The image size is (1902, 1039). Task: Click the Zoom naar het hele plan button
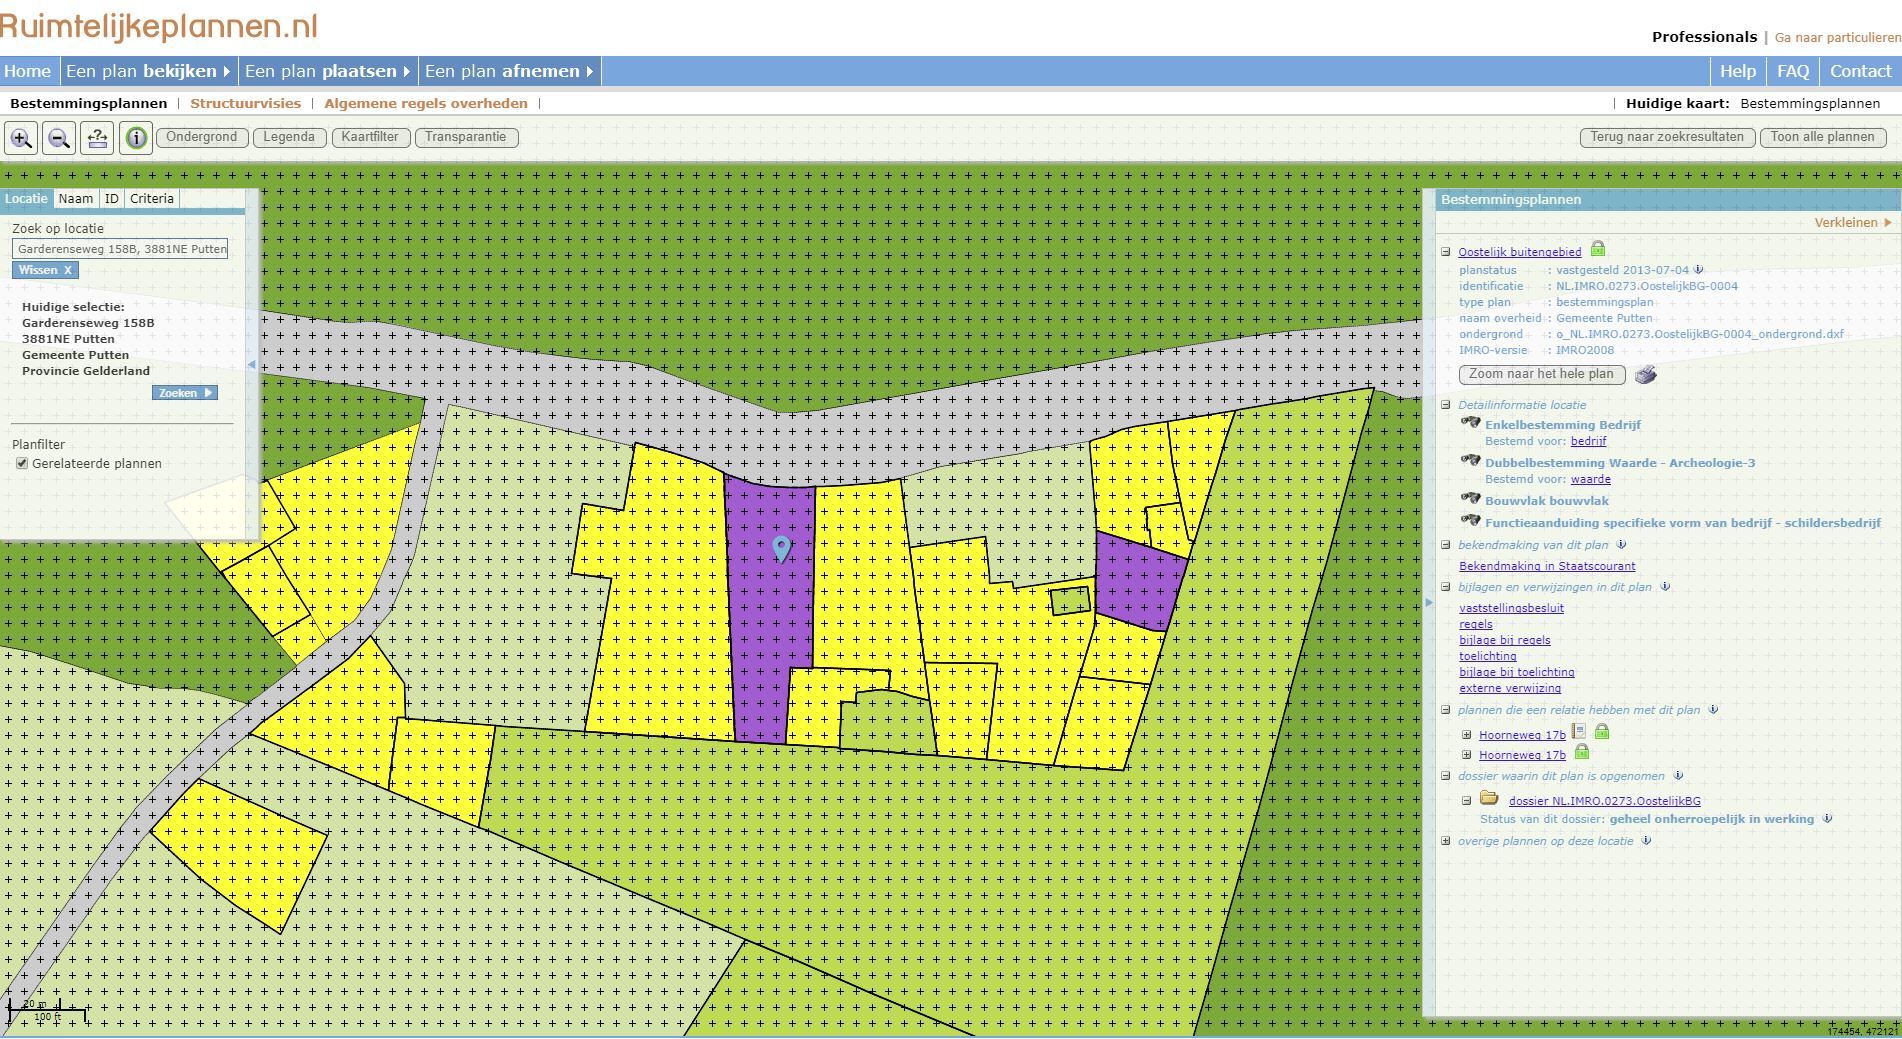pyautogui.click(x=1541, y=375)
